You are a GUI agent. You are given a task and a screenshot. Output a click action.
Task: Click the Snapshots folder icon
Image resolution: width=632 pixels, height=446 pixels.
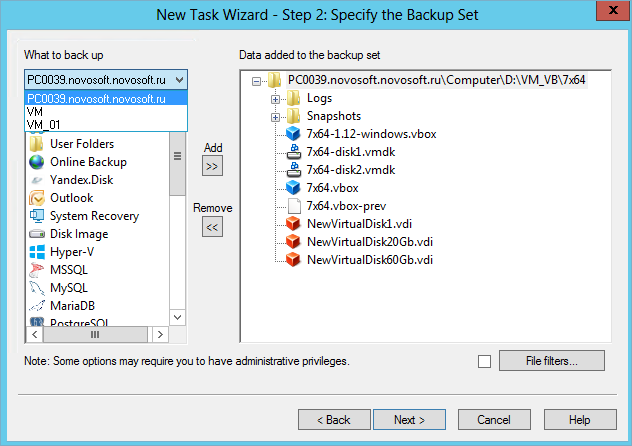pos(293,116)
